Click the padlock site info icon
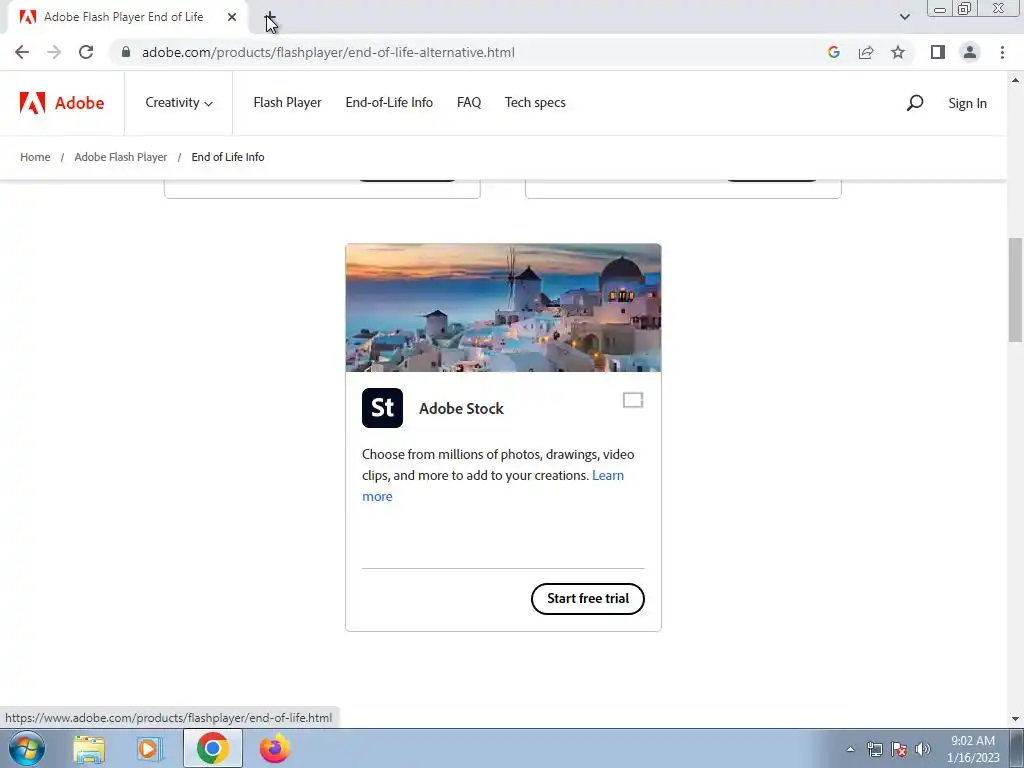1024x768 pixels. [126, 52]
